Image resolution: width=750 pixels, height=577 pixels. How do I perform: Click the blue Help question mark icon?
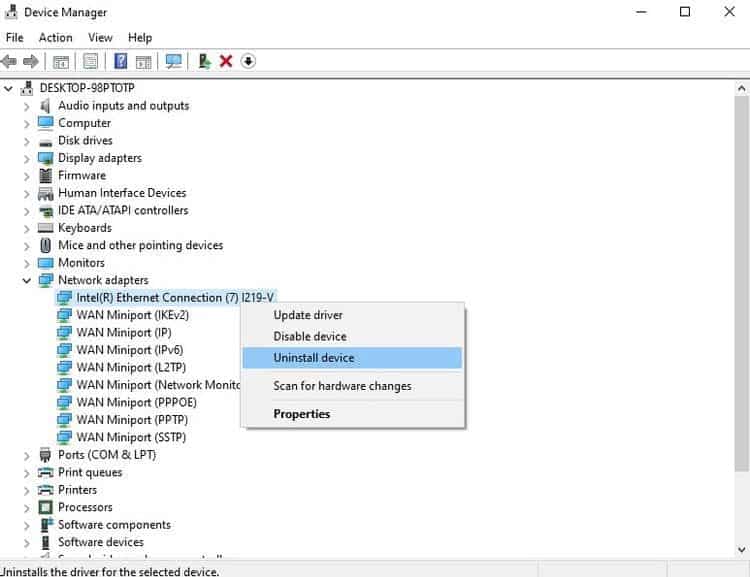(121, 61)
